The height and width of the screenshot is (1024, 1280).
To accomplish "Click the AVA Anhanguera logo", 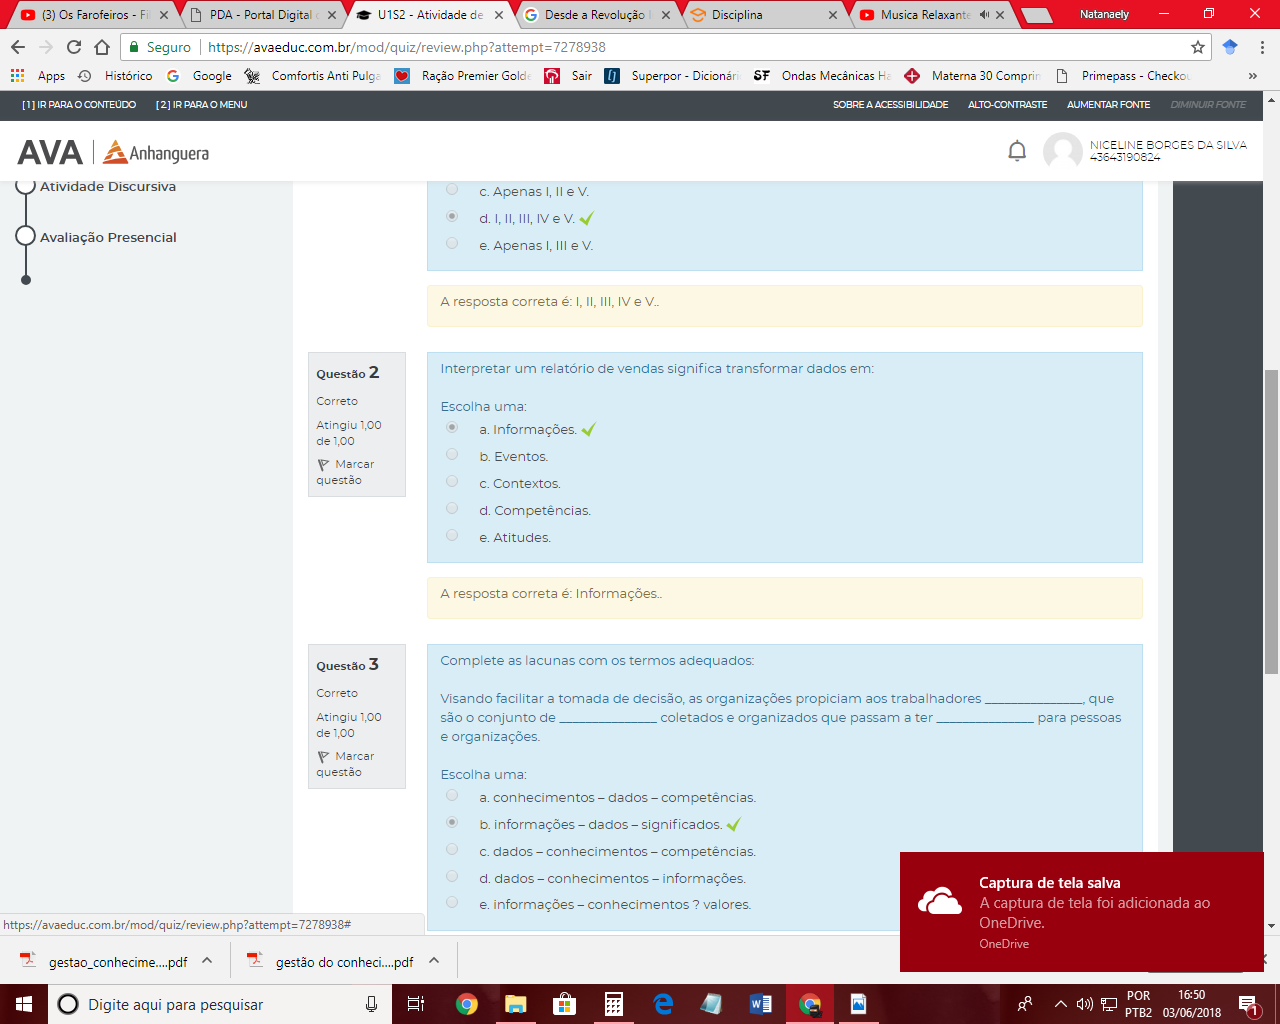I will click(113, 152).
